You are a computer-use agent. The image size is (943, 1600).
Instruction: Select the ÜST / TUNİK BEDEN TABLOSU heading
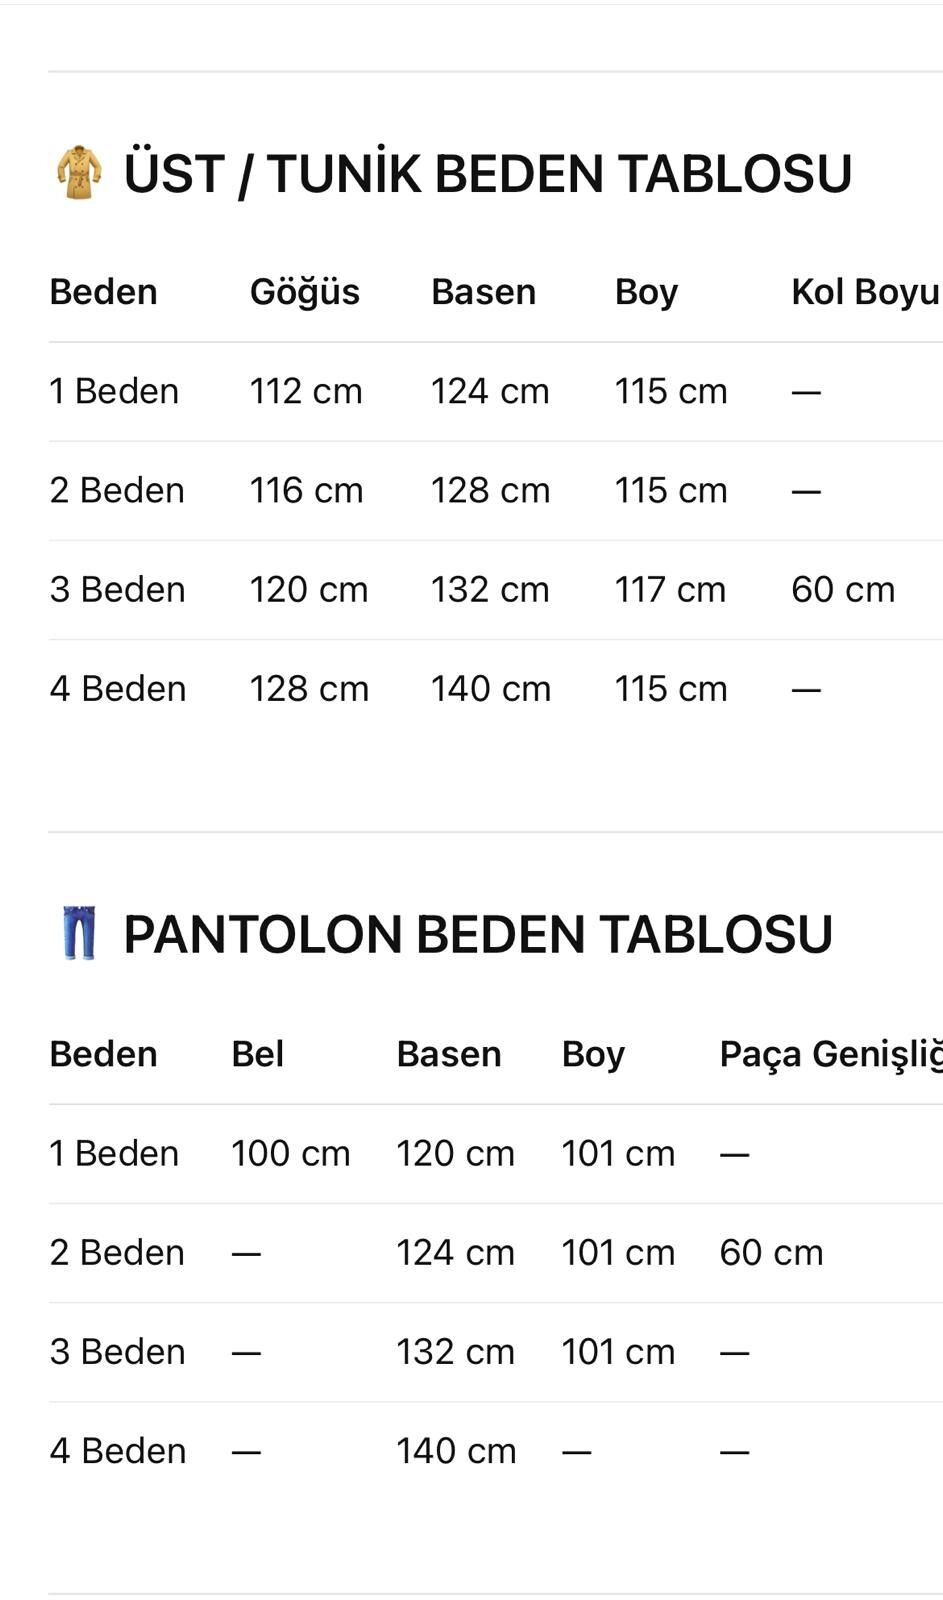point(487,174)
